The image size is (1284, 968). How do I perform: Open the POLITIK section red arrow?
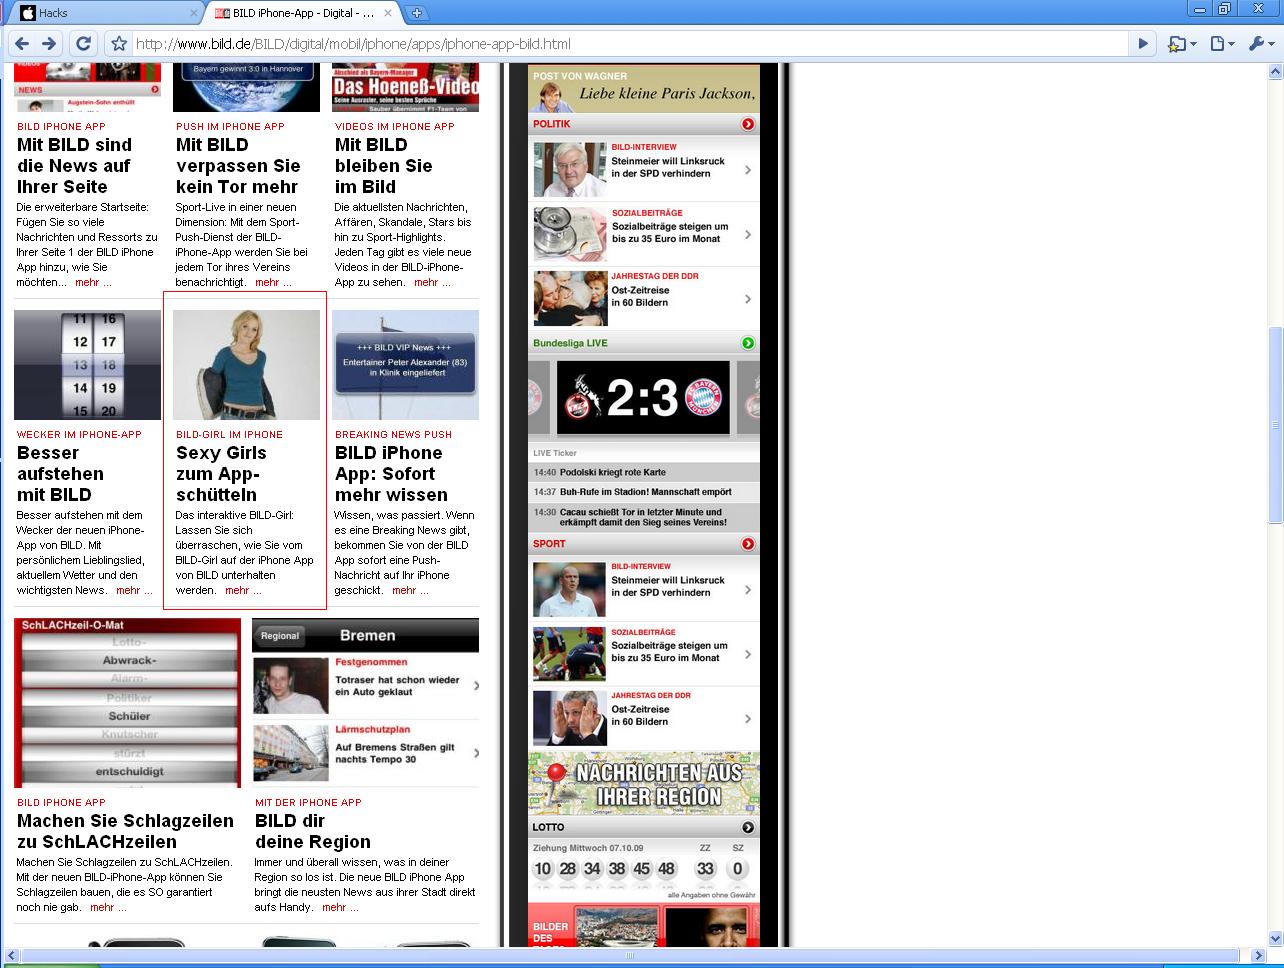click(x=748, y=124)
